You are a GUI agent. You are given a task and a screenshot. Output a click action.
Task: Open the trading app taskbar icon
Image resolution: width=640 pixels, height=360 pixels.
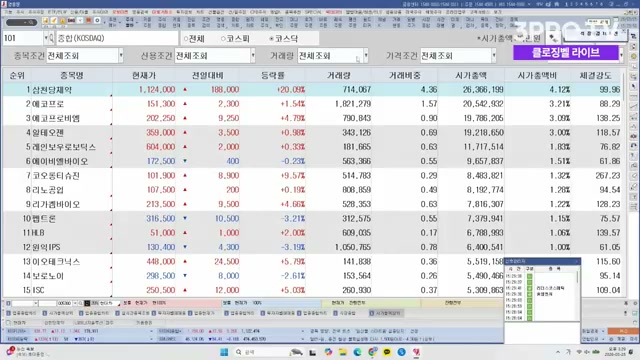point(416,352)
